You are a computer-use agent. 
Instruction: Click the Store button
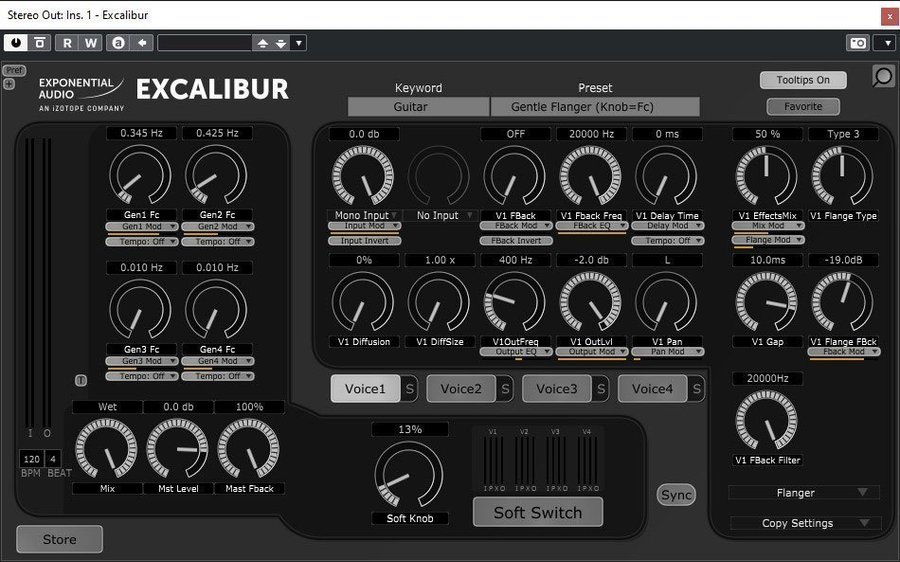59,539
